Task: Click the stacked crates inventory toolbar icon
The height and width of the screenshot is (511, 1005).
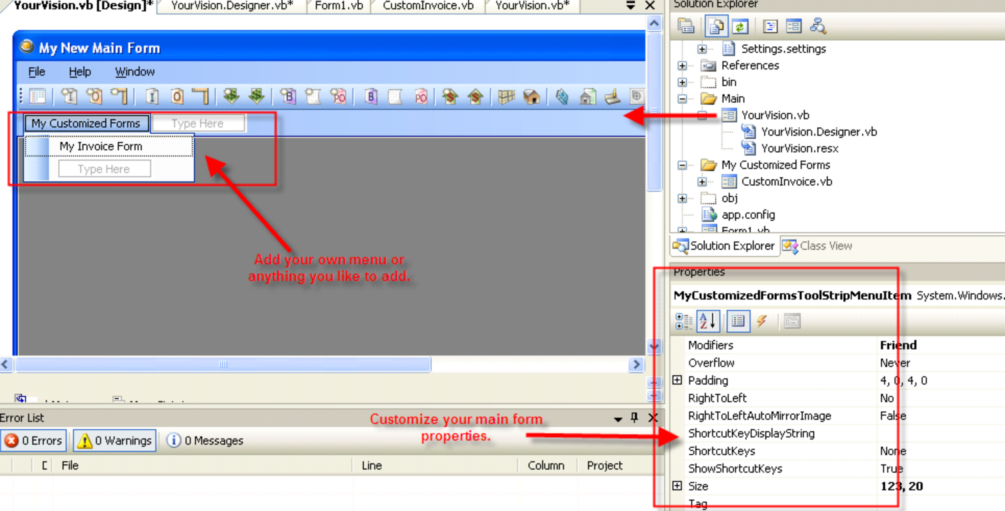Action: pyautogui.click(x=506, y=97)
